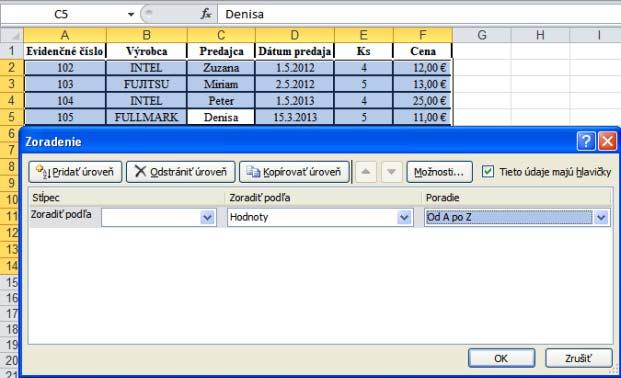Click price cell 25,00 €
Image resolution: width=621 pixels, height=378 pixels.
[423, 101]
